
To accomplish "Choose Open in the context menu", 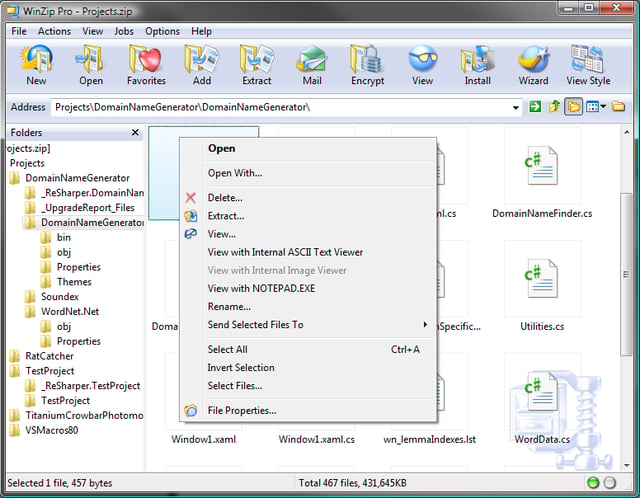I will pyautogui.click(x=308, y=149).
